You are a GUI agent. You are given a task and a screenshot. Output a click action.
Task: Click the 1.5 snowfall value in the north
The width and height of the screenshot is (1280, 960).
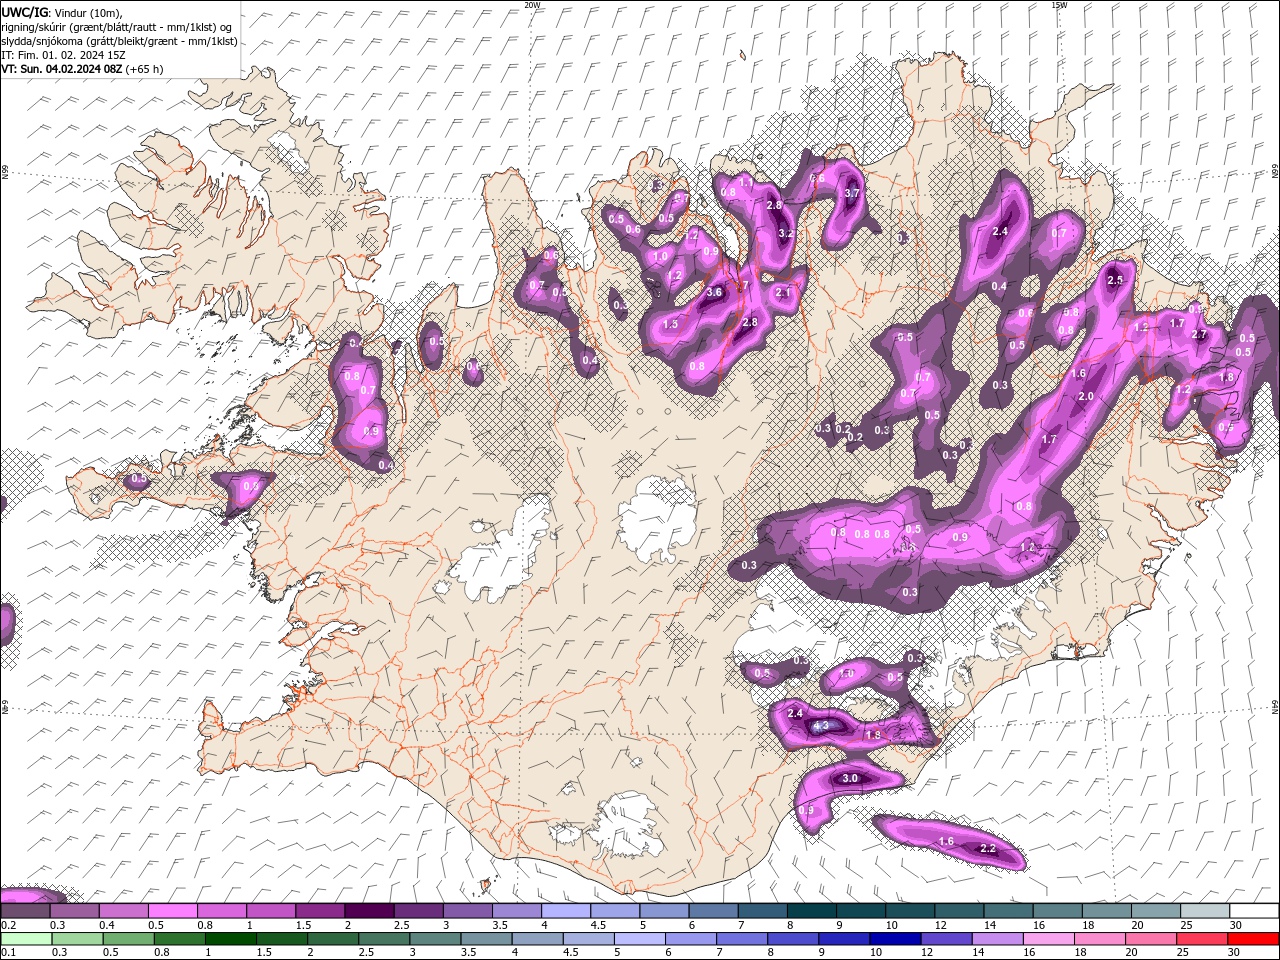tap(671, 325)
